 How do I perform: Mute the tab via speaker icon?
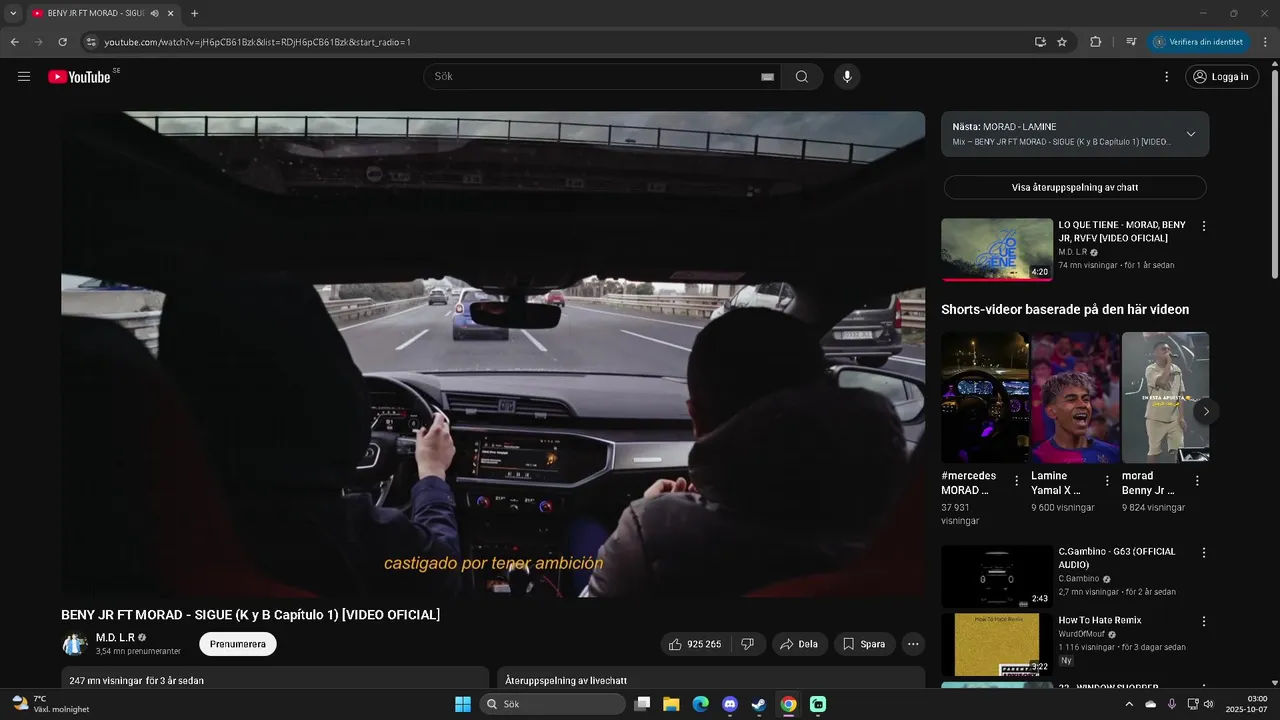point(155,14)
